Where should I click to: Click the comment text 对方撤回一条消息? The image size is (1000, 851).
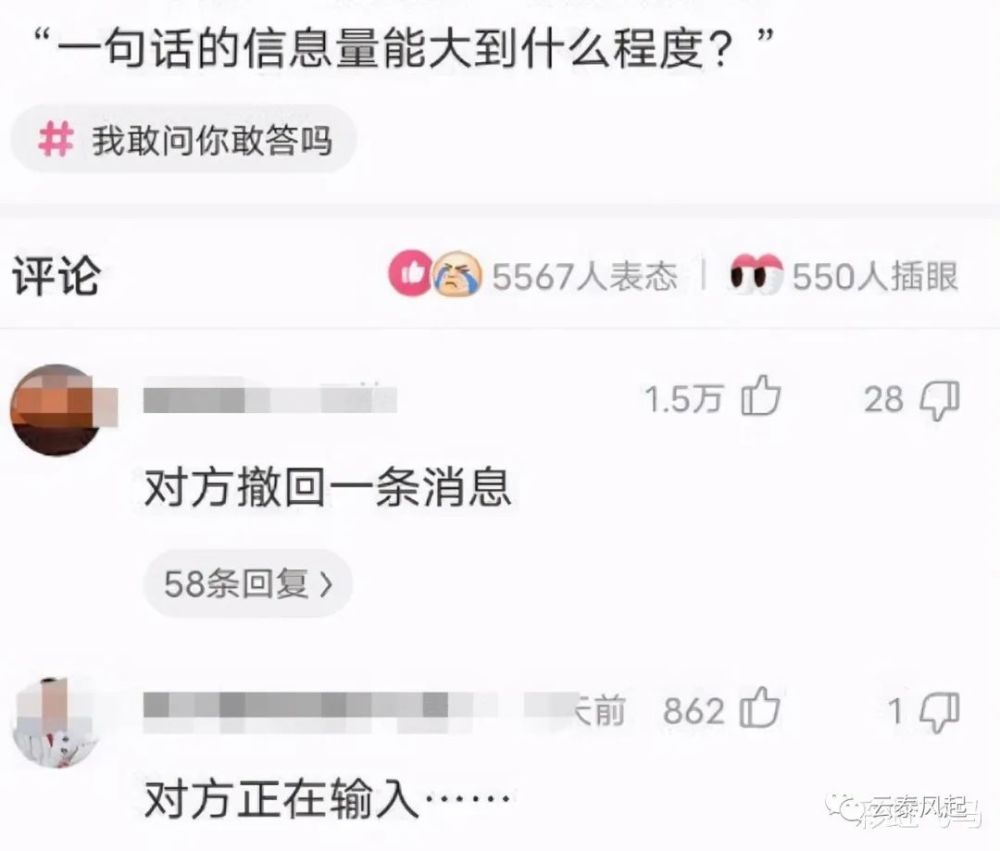coord(328,488)
